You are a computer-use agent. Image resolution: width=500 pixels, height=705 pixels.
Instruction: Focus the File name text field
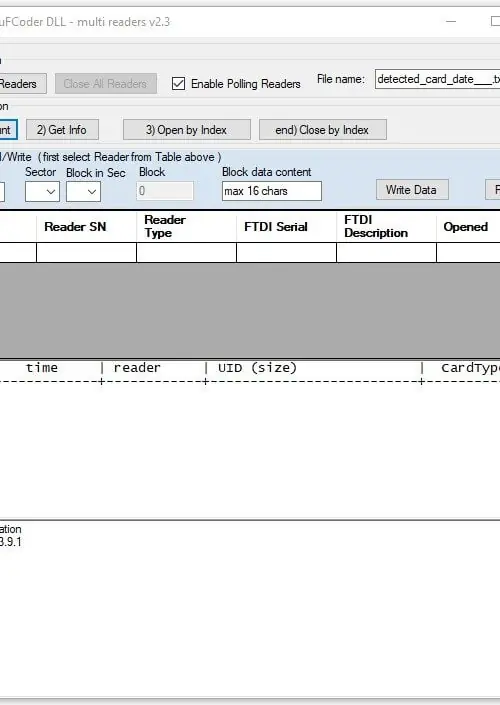[438, 79]
